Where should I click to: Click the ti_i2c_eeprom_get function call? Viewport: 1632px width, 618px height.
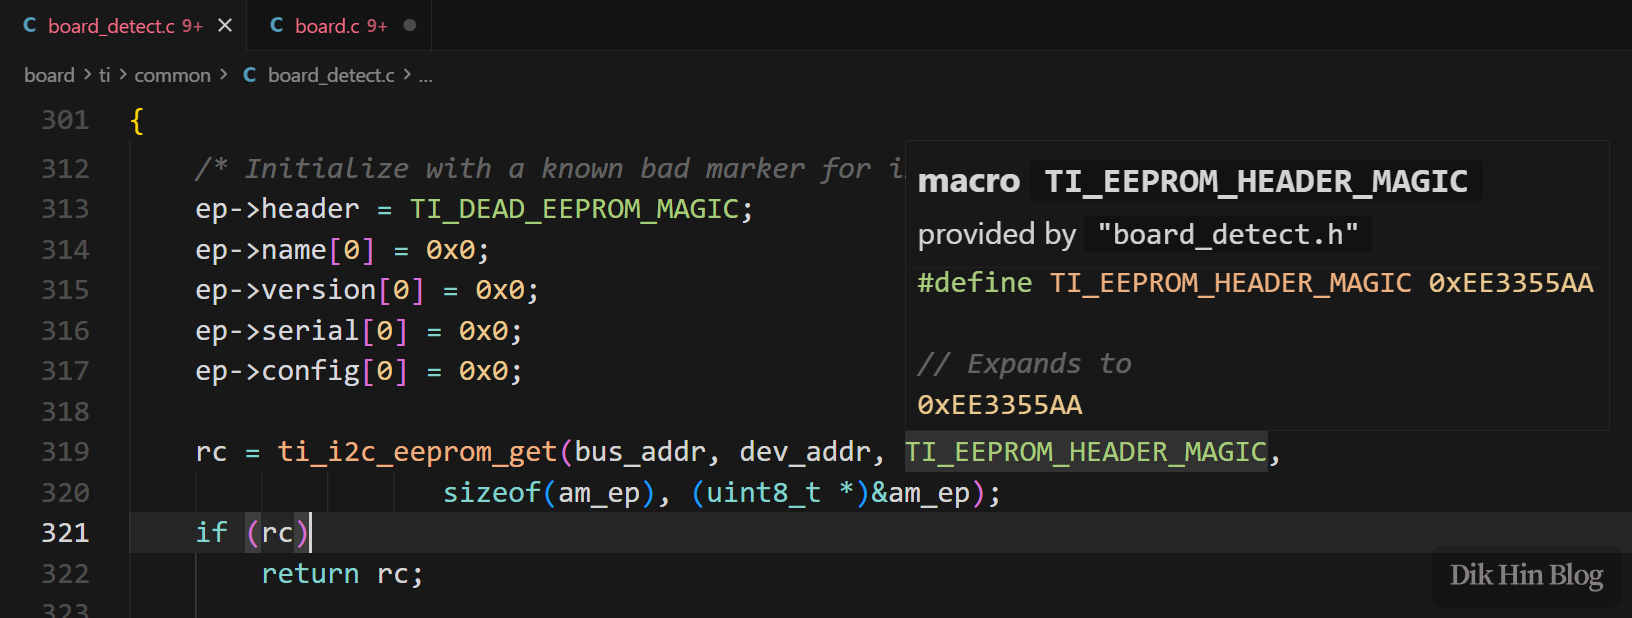[x=416, y=452]
